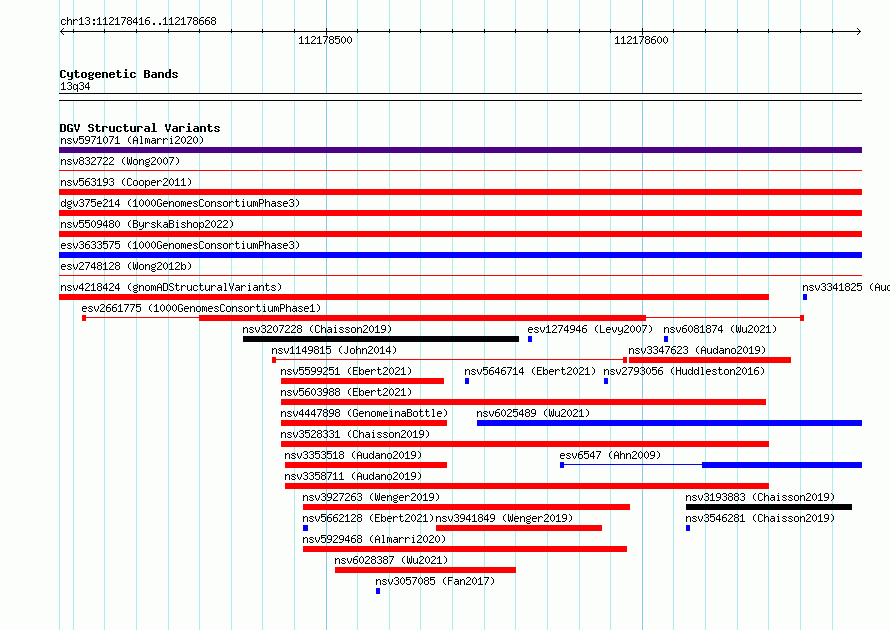Viewport: 890px width, 630px height.
Task: Click the blue nsv5662128 (Ebert2021) marker
Action: [305, 528]
